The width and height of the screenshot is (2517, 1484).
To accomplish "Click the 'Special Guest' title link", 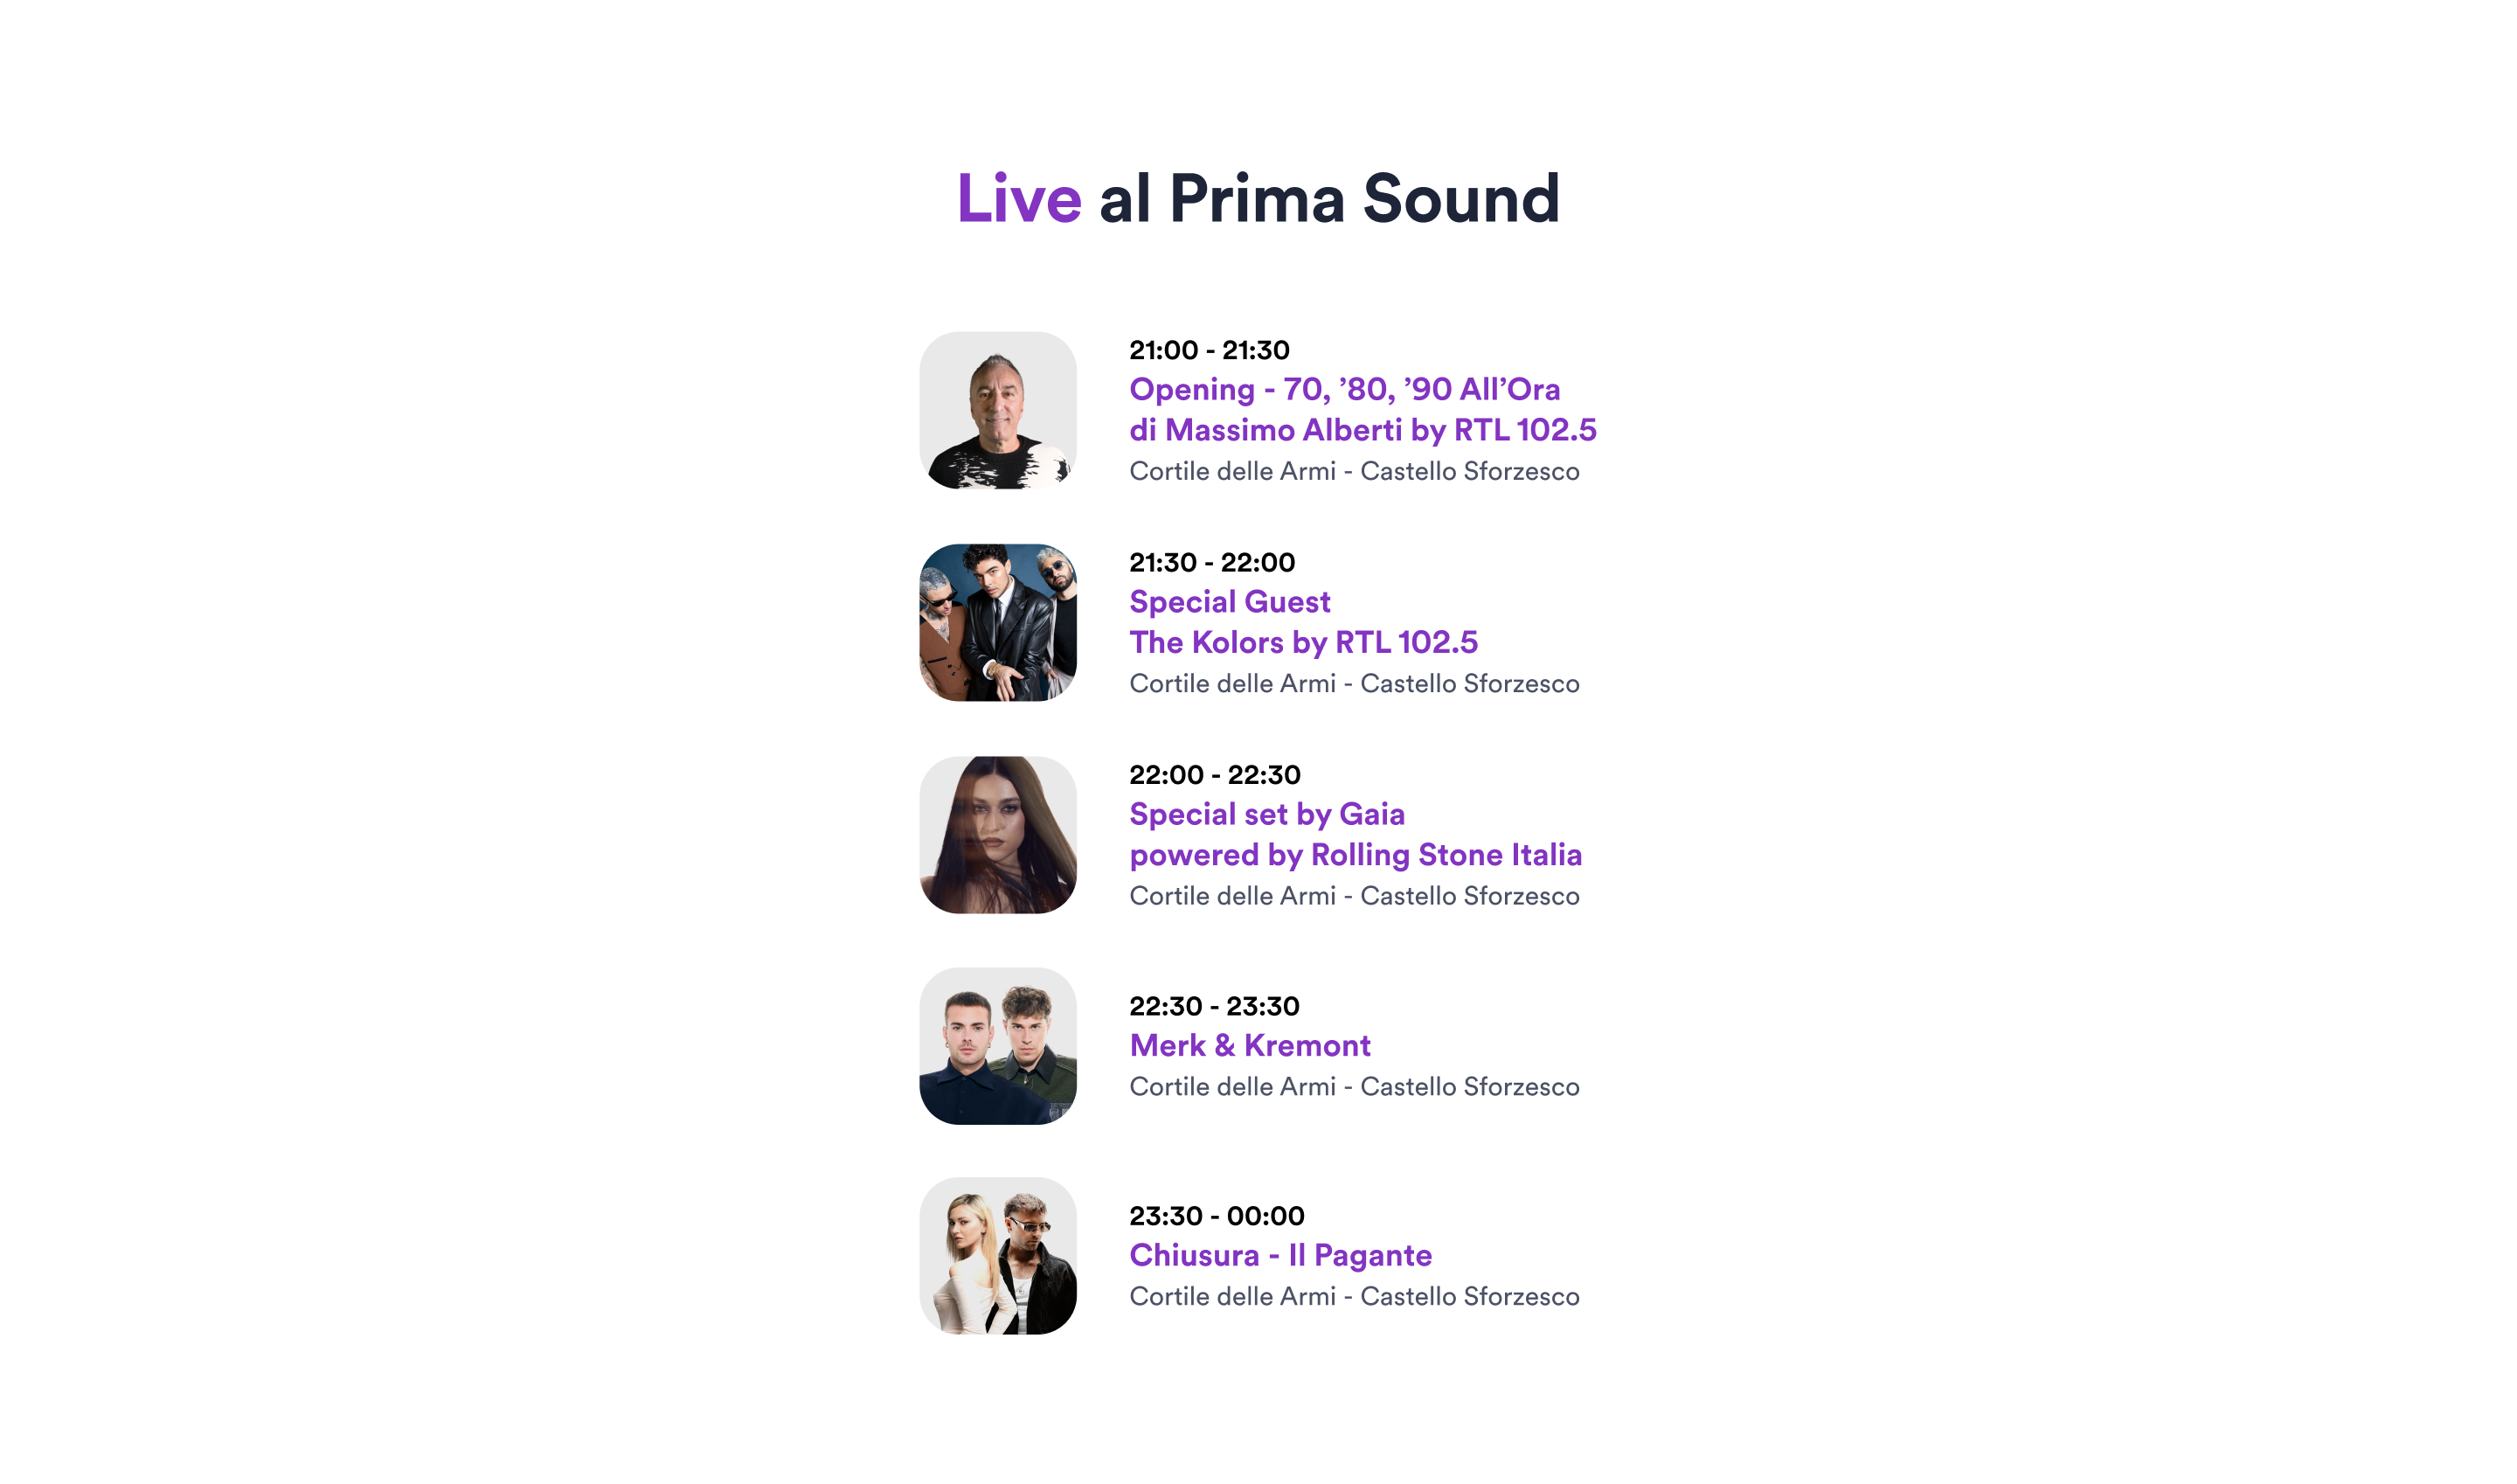I will point(1229,601).
